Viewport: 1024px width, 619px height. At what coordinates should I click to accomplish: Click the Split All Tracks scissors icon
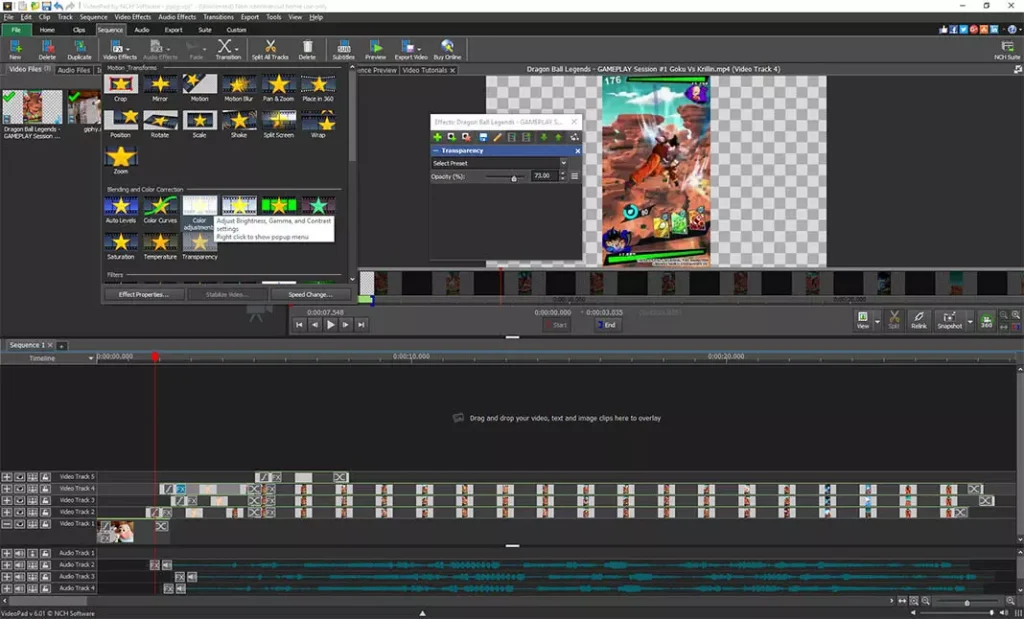coord(270,46)
